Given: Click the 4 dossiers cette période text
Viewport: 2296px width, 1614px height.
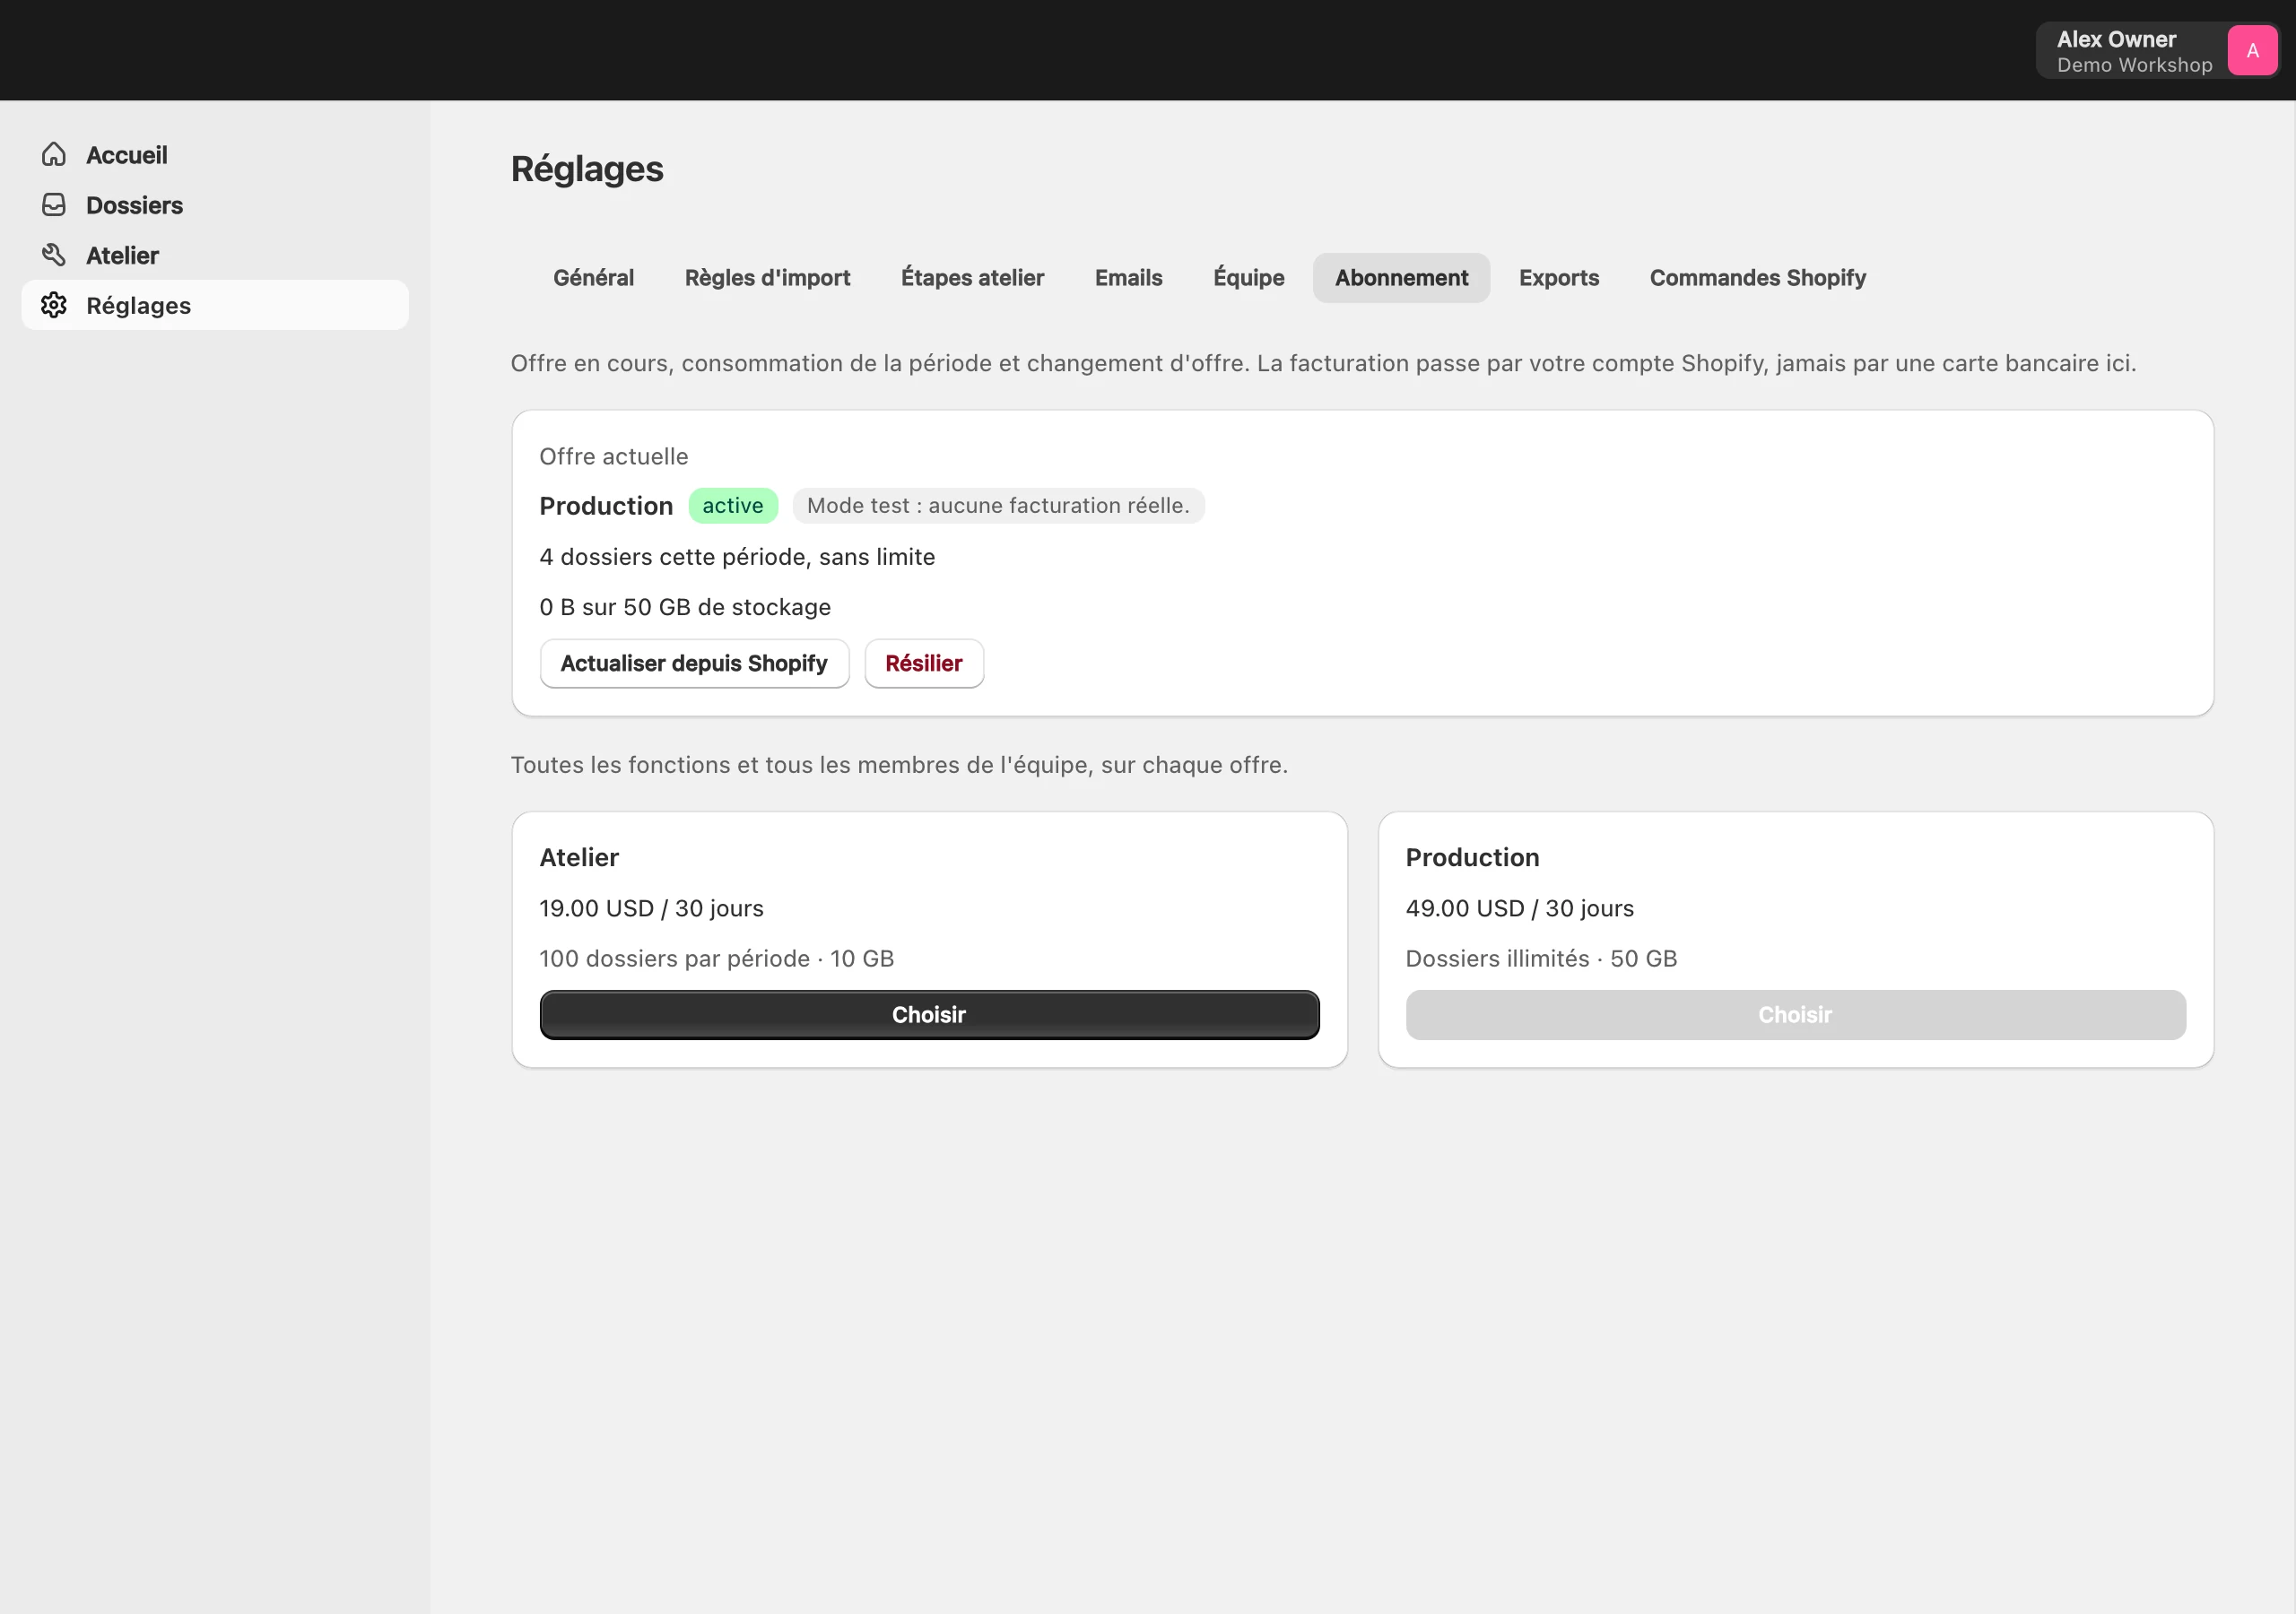Looking at the screenshot, I should (x=737, y=557).
